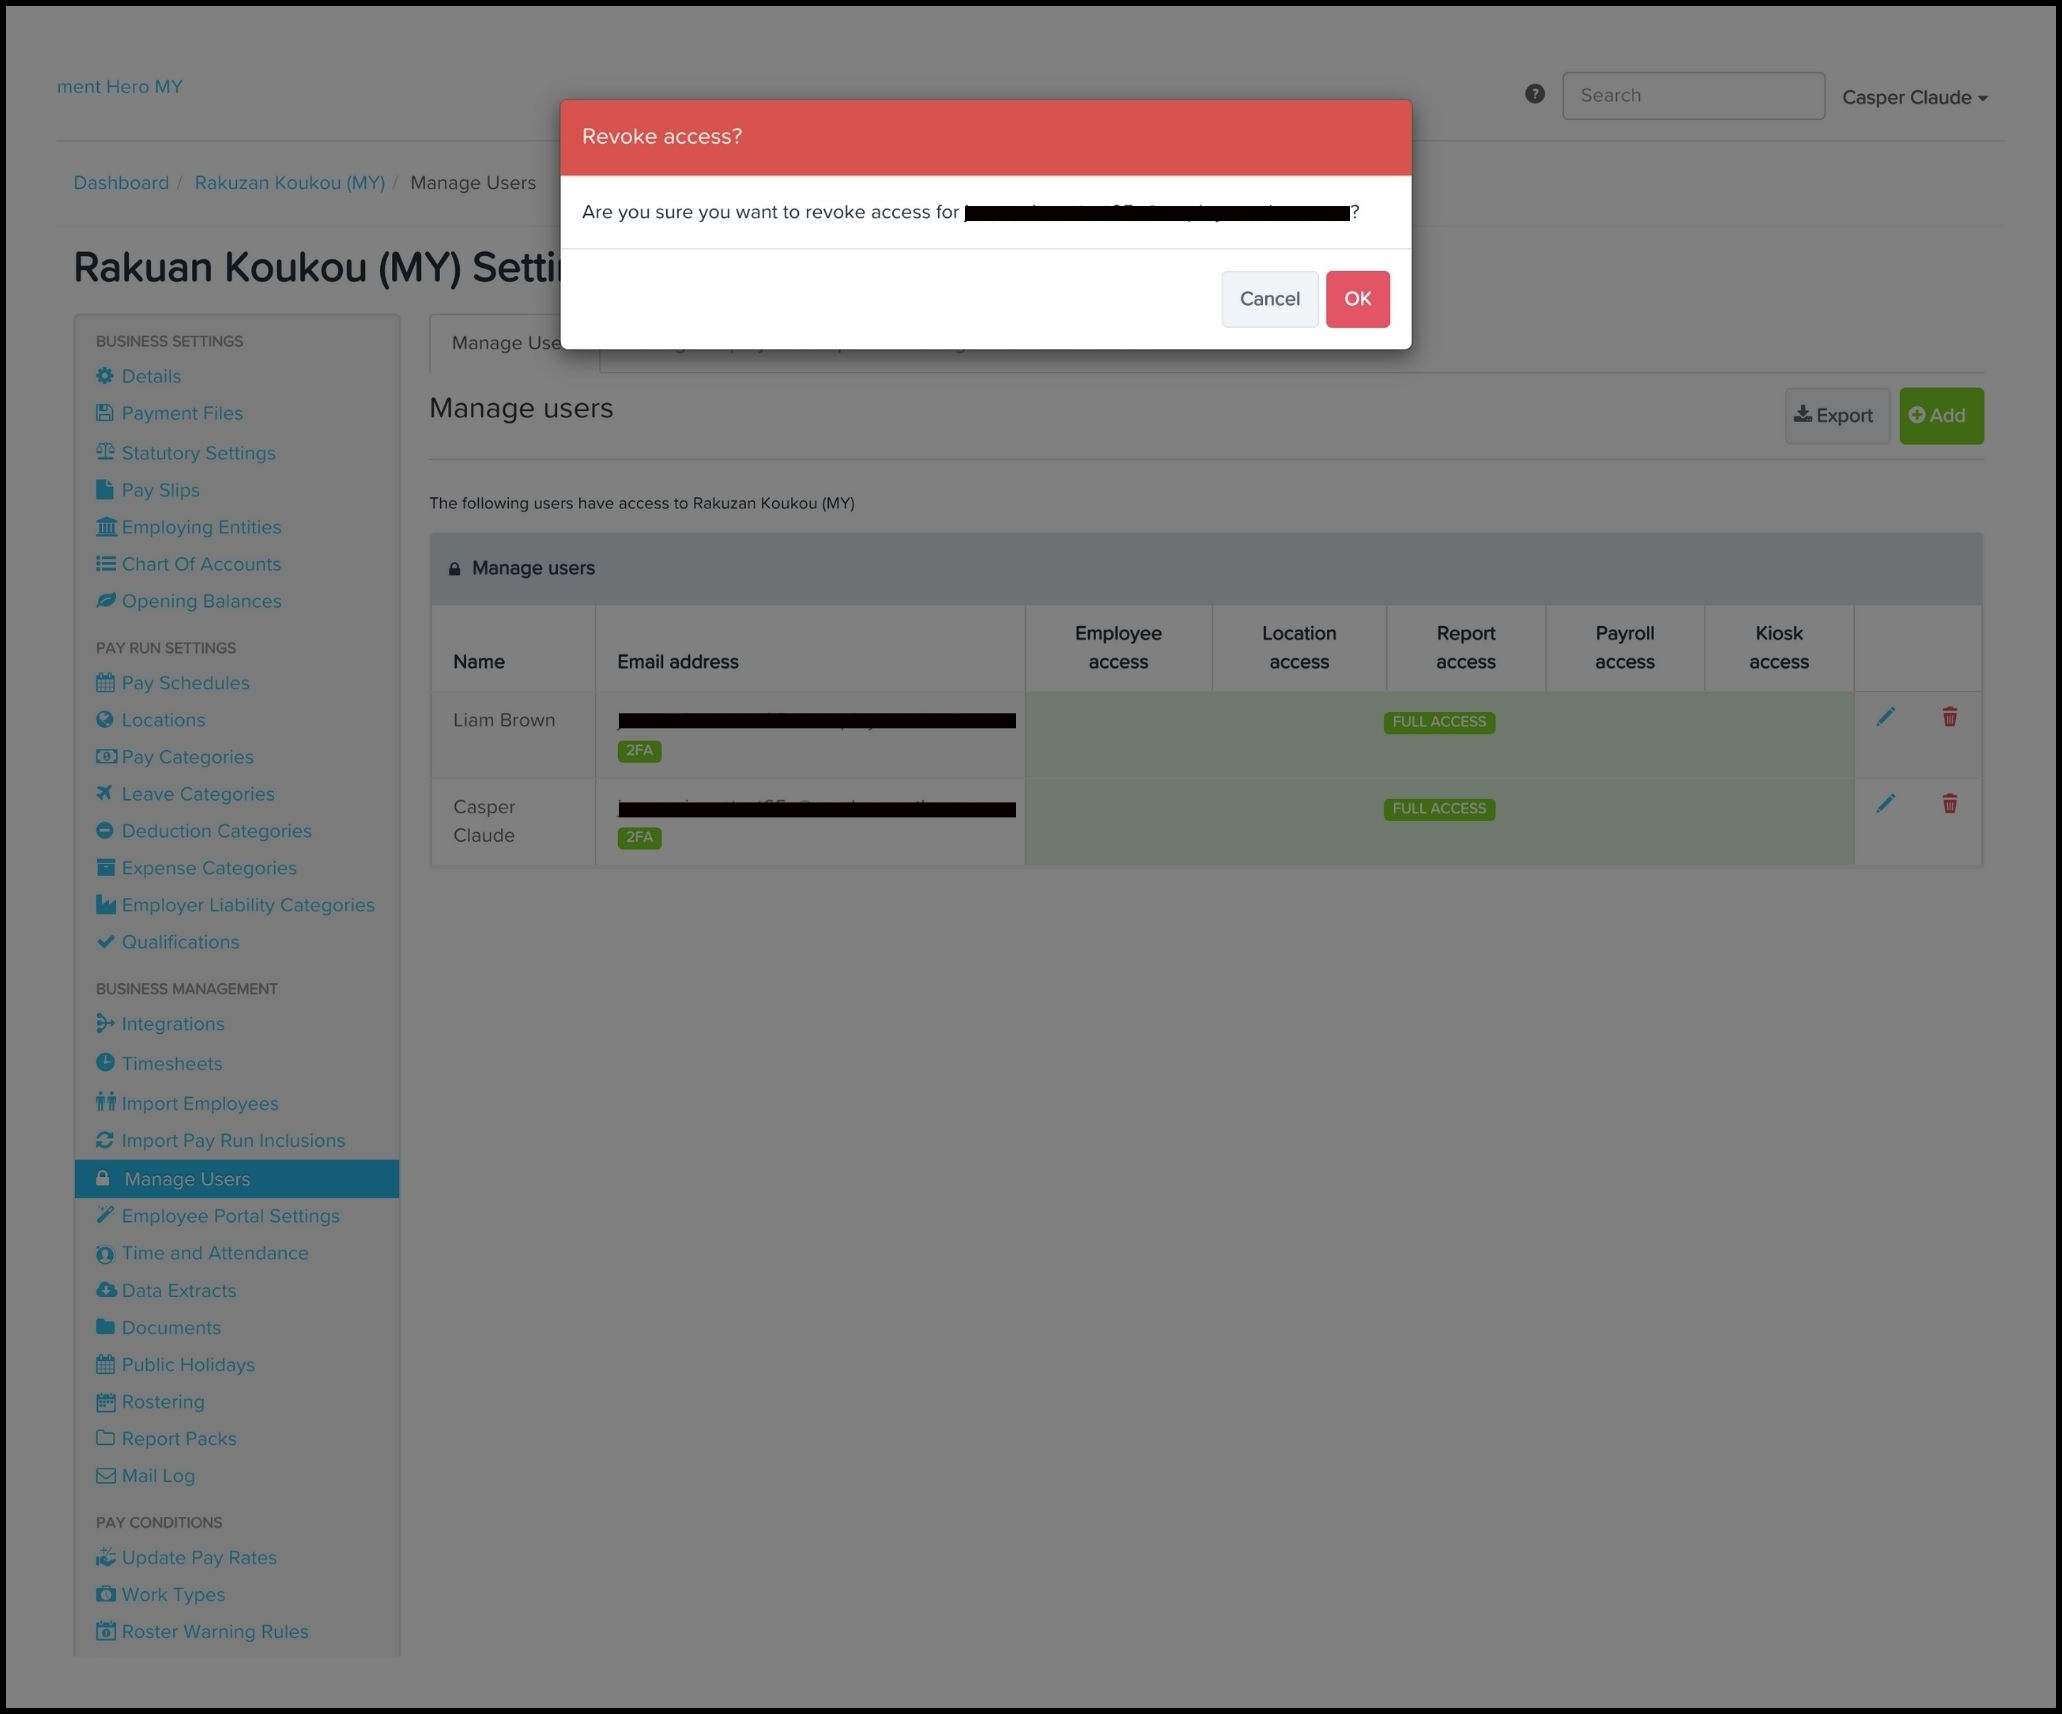Click the Import Pay Run Inclusions refresh icon
This screenshot has width=2062, height=1714.
coord(105,1140)
